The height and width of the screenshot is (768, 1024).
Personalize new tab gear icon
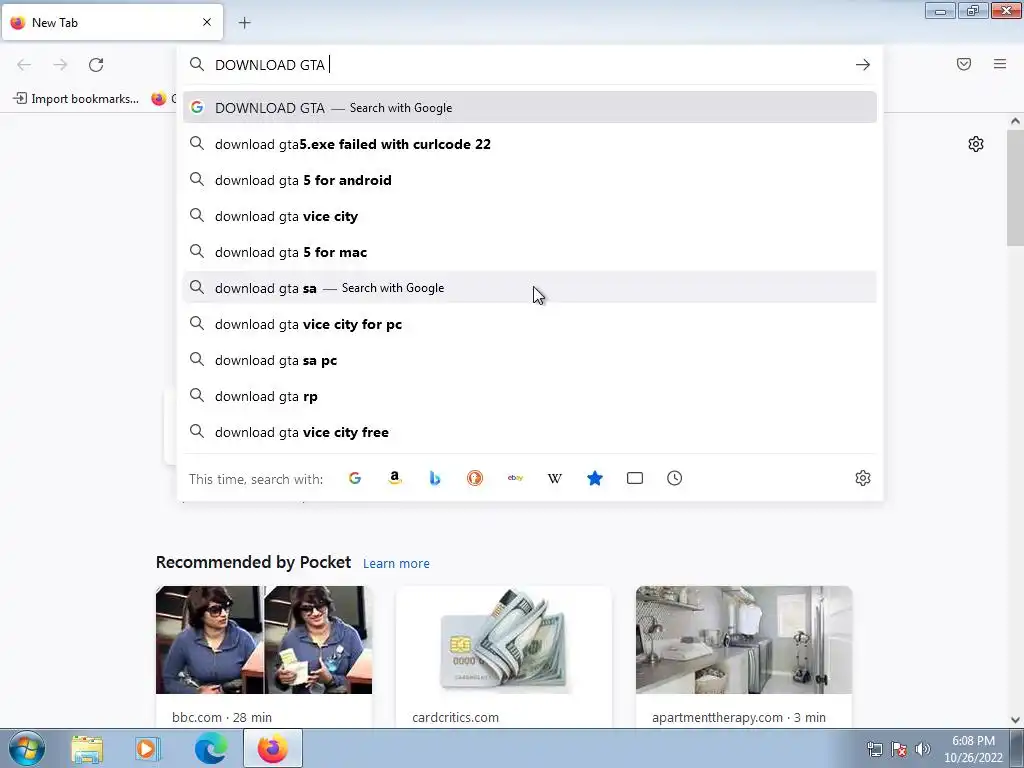coord(976,144)
